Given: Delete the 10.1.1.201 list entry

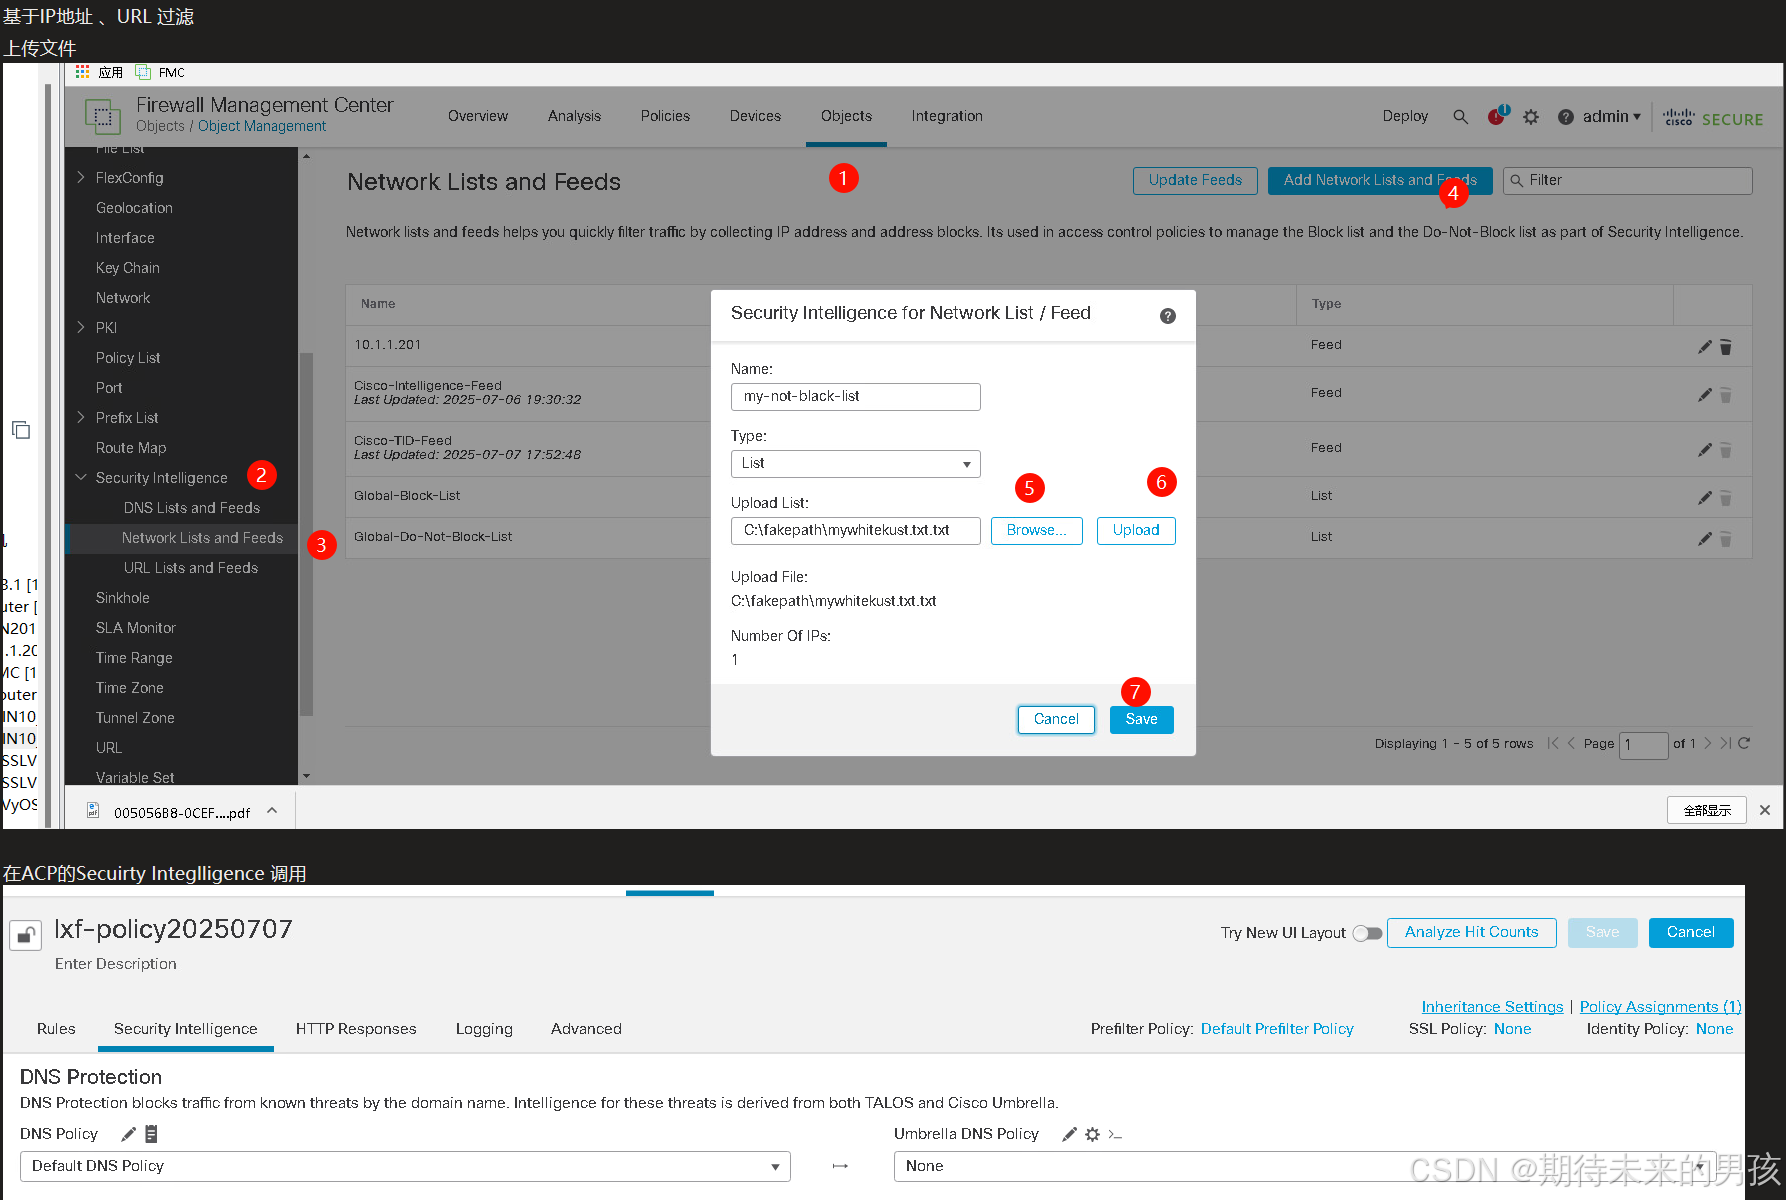Looking at the screenshot, I should (x=1726, y=347).
